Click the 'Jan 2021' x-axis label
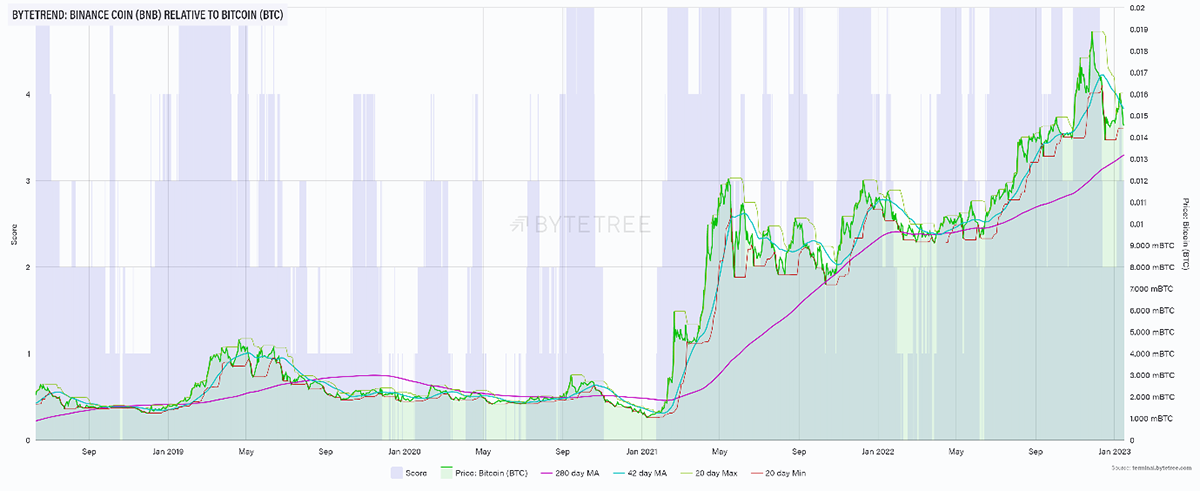The height and width of the screenshot is (491, 1200). [641, 451]
